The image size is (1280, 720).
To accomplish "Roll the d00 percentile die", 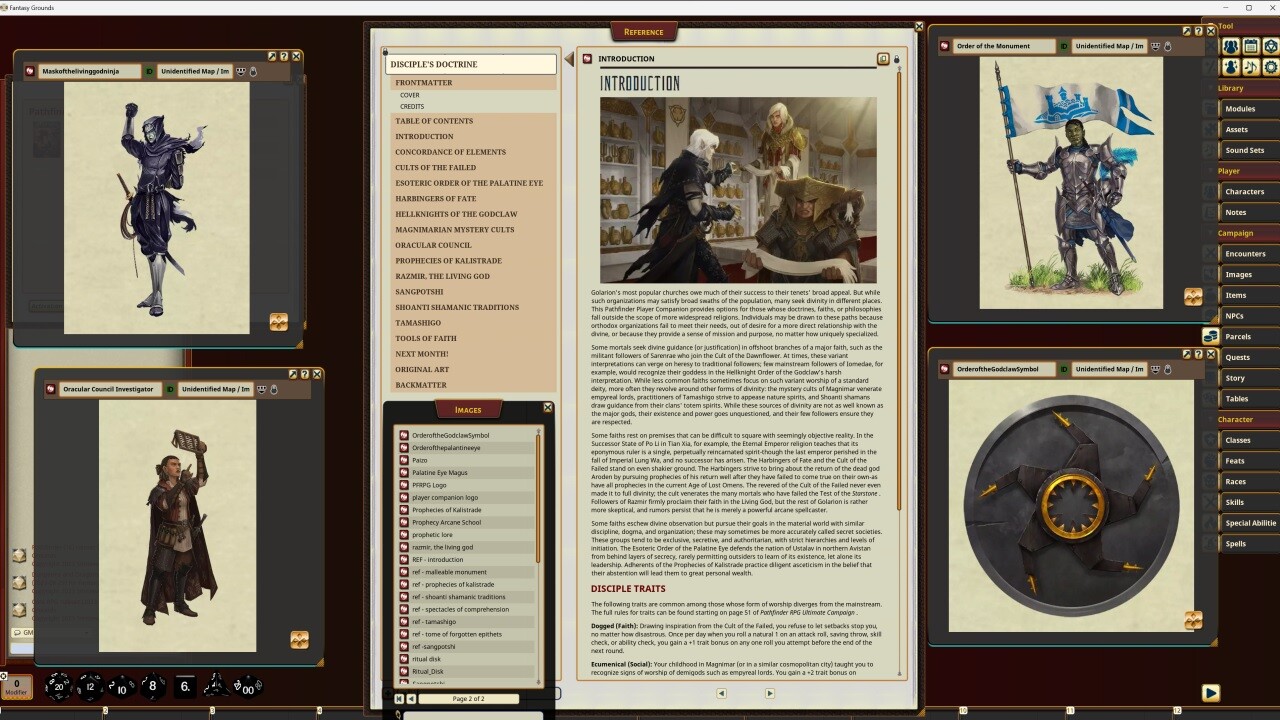I will (245, 687).
